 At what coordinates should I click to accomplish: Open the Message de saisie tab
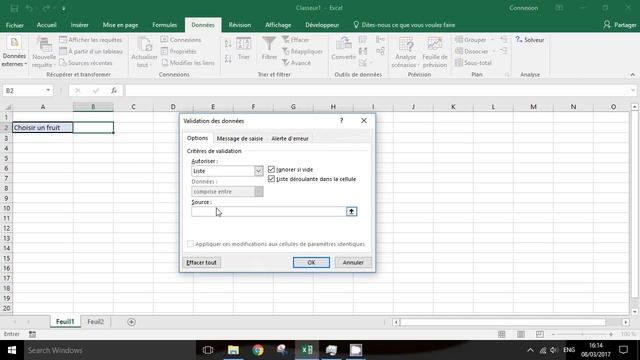[x=240, y=138]
